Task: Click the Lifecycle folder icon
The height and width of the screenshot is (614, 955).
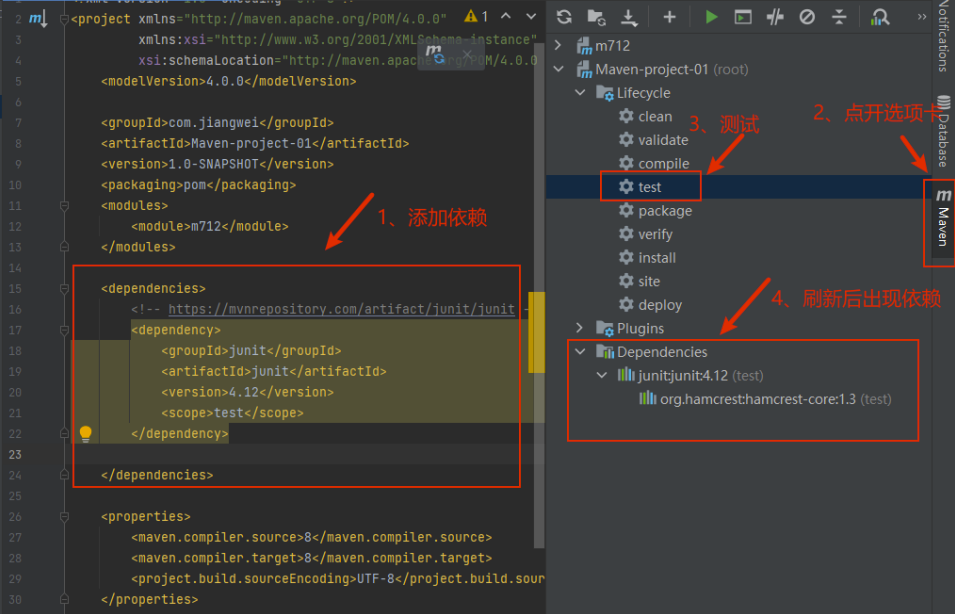Action: click(x=605, y=93)
